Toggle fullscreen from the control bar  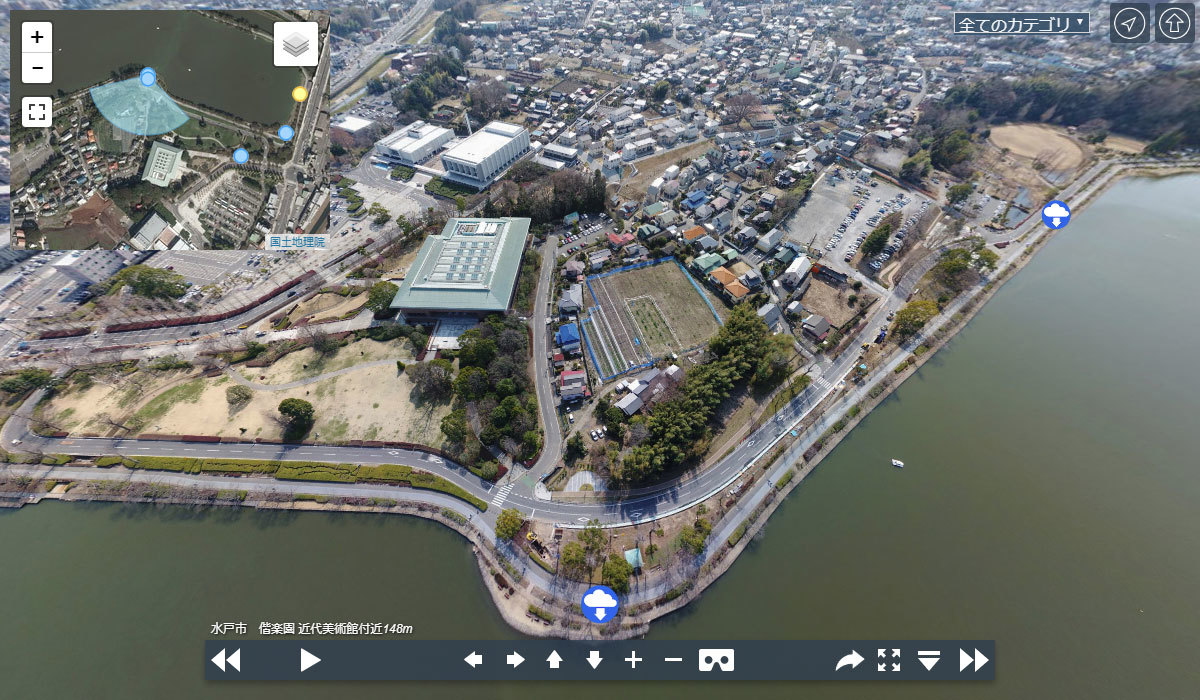[x=889, y=660]
